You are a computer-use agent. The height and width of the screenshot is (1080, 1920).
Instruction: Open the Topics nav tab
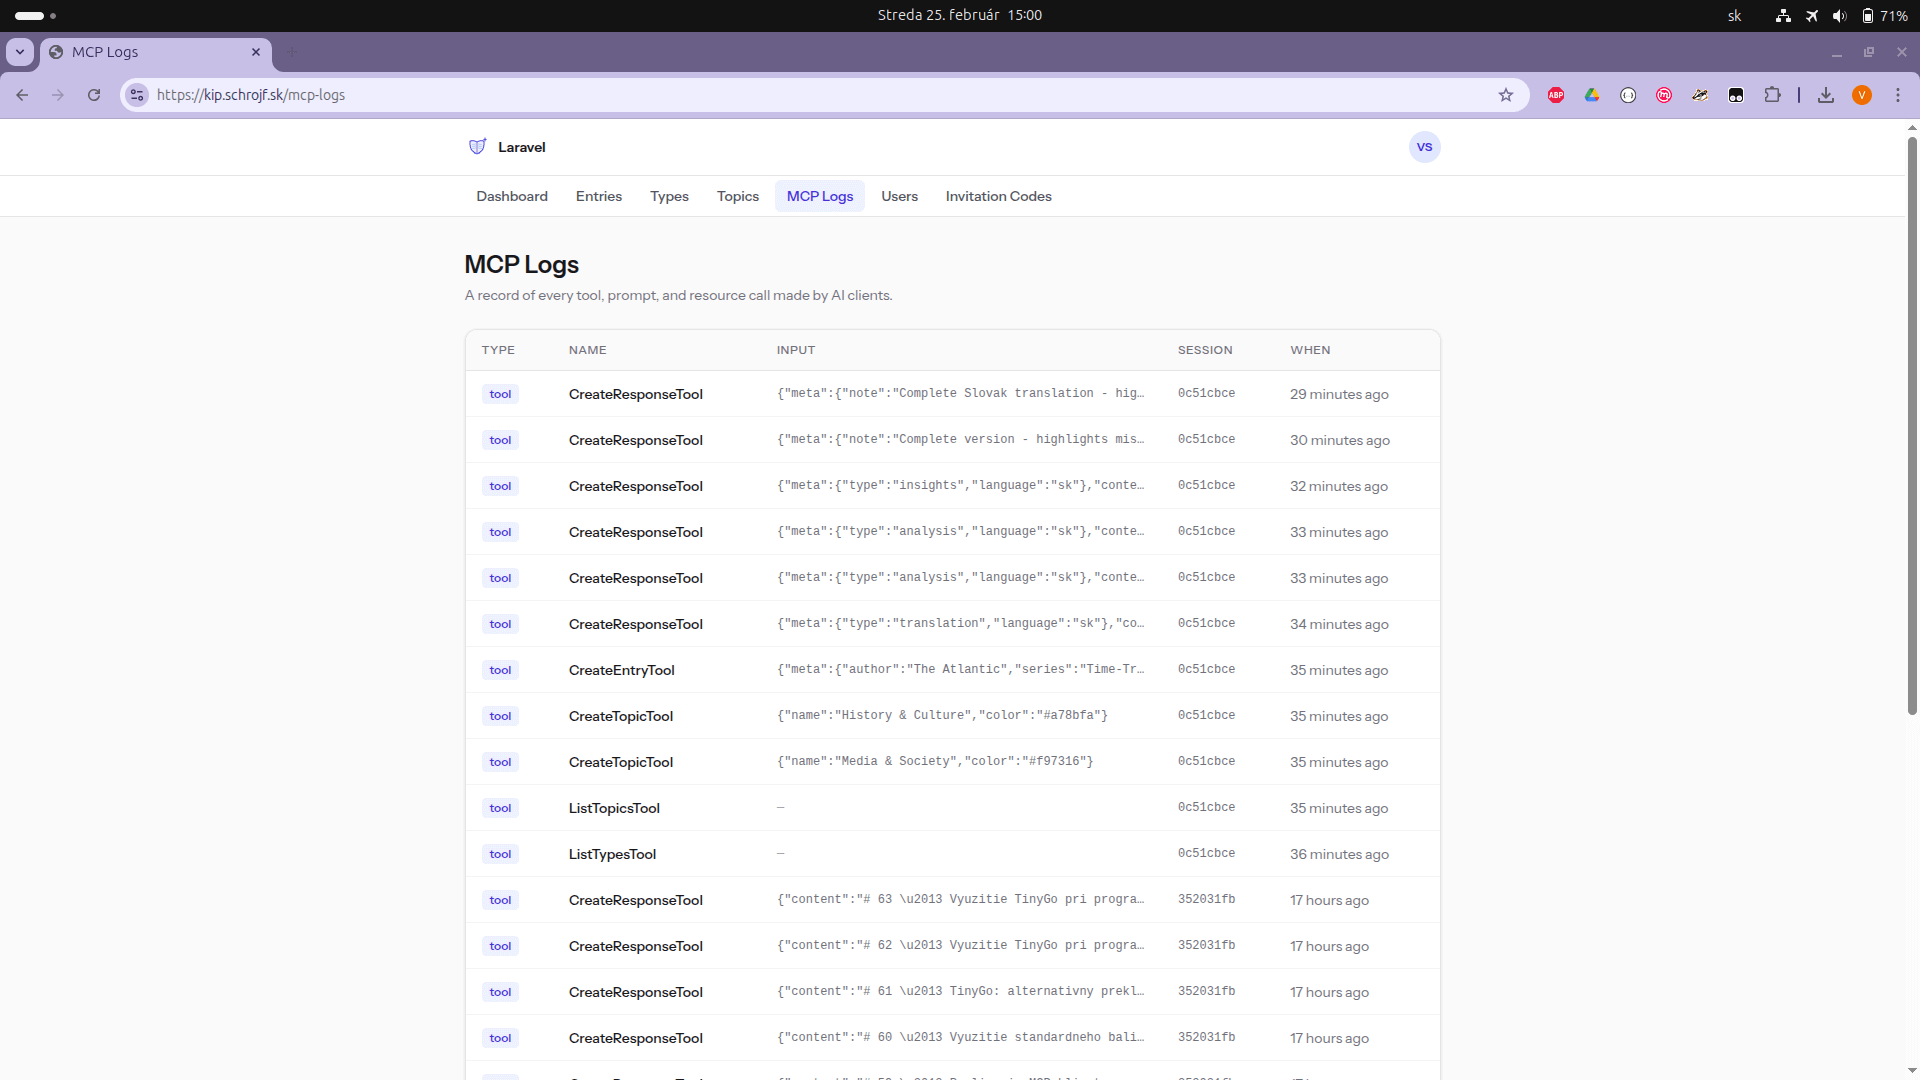pos(738,196)
